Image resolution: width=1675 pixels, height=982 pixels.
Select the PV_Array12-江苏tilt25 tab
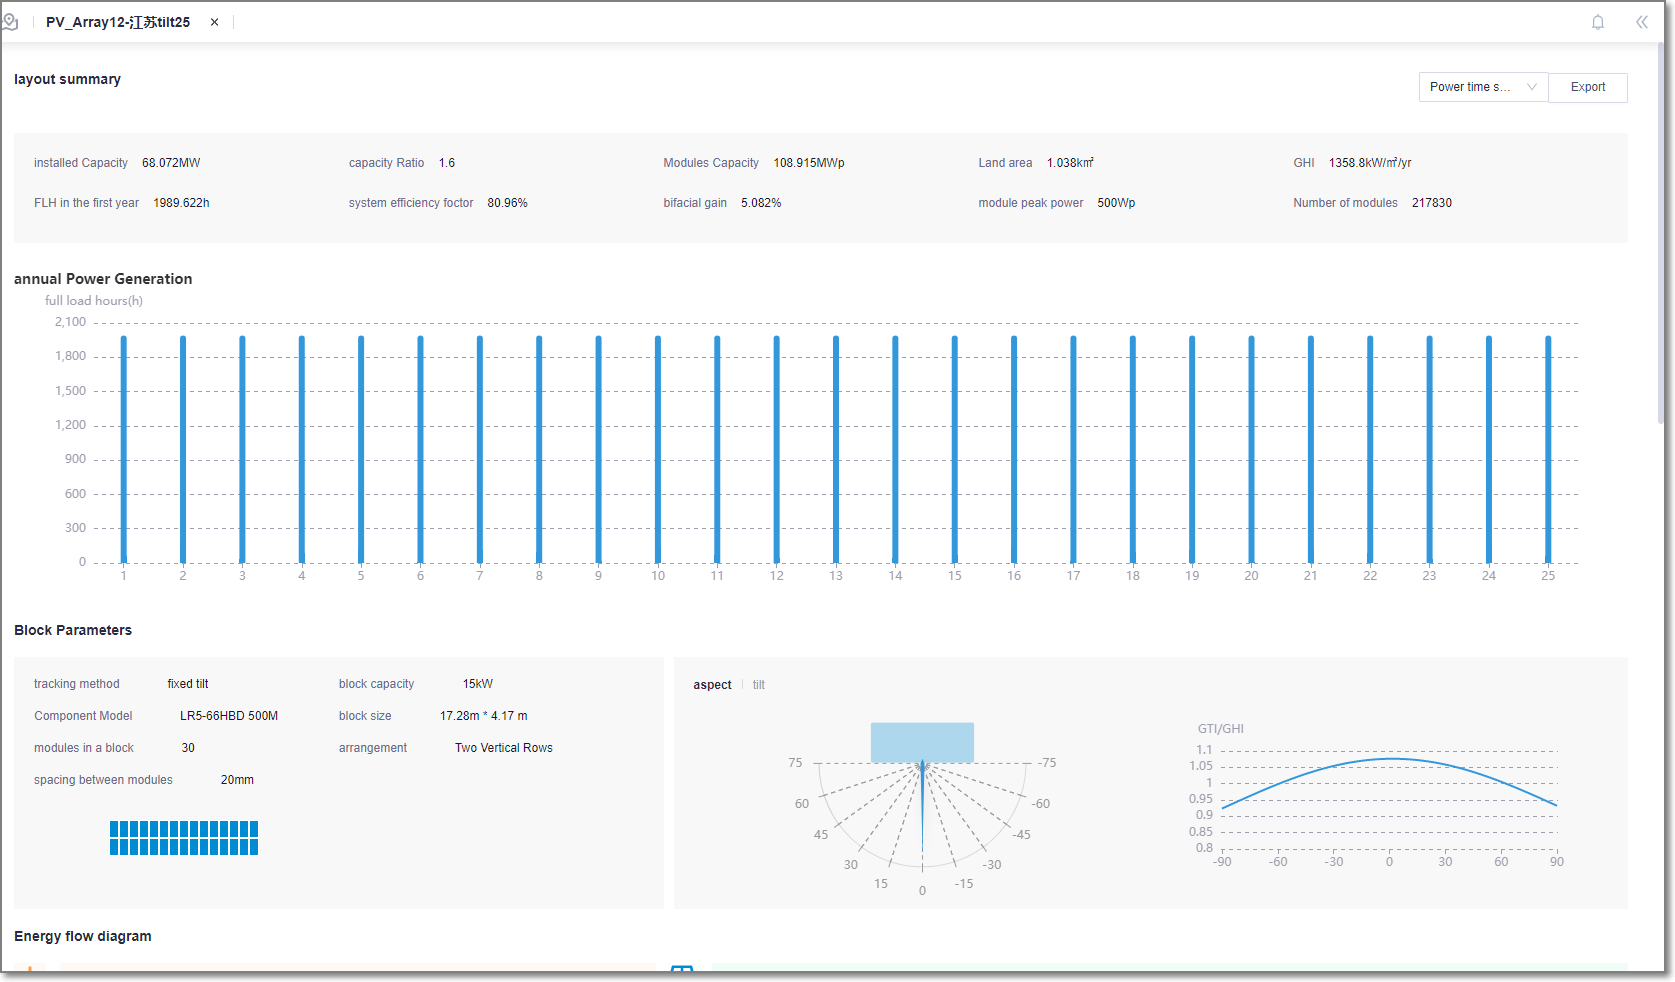pyautogui.click(x=118, y=22)
